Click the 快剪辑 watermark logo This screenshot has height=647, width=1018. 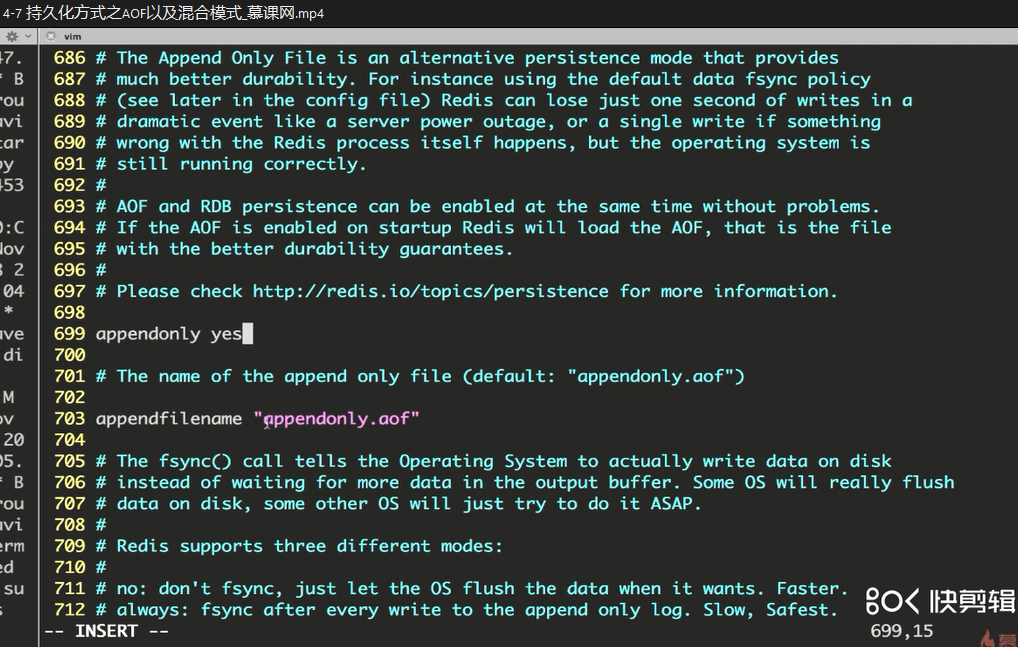(x=940, y=600)
